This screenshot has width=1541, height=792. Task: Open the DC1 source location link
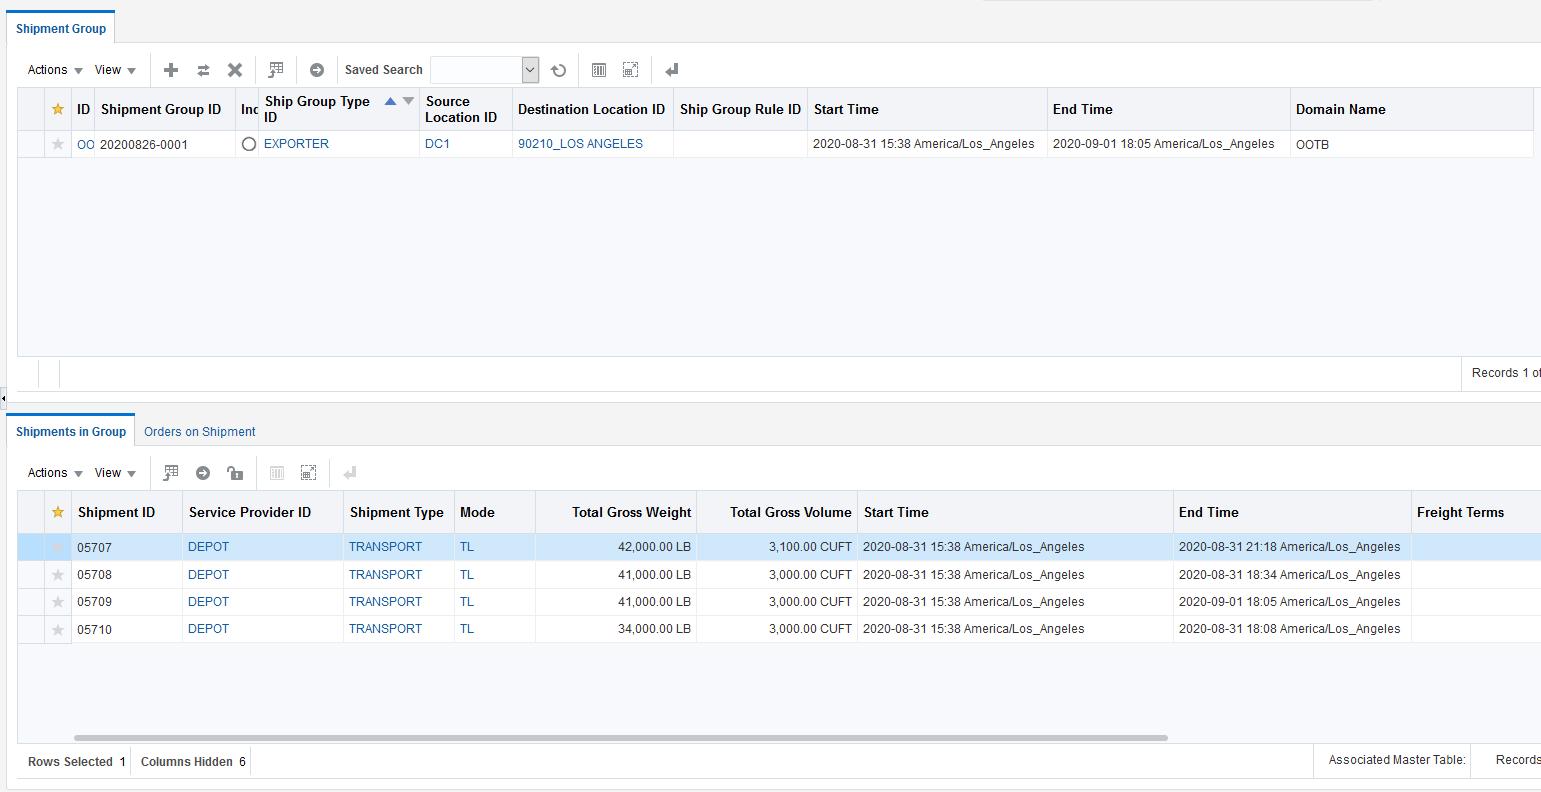tap(437, 144)
